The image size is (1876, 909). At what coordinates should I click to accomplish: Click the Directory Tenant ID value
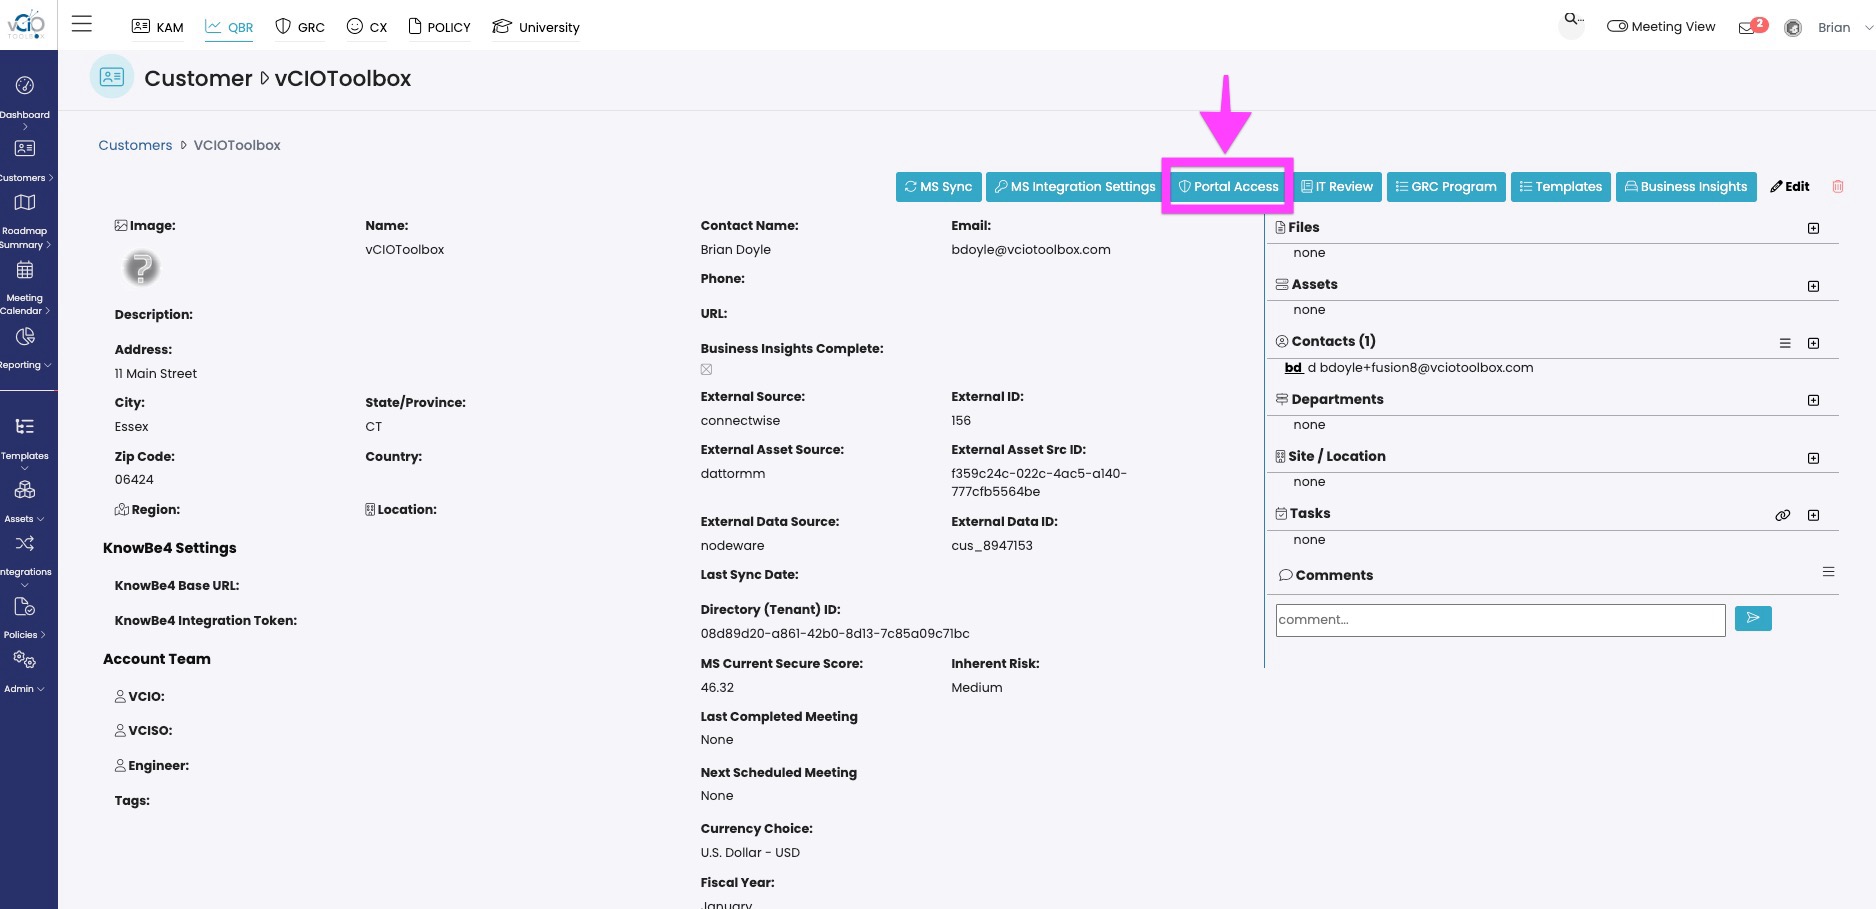coord(835,634)
